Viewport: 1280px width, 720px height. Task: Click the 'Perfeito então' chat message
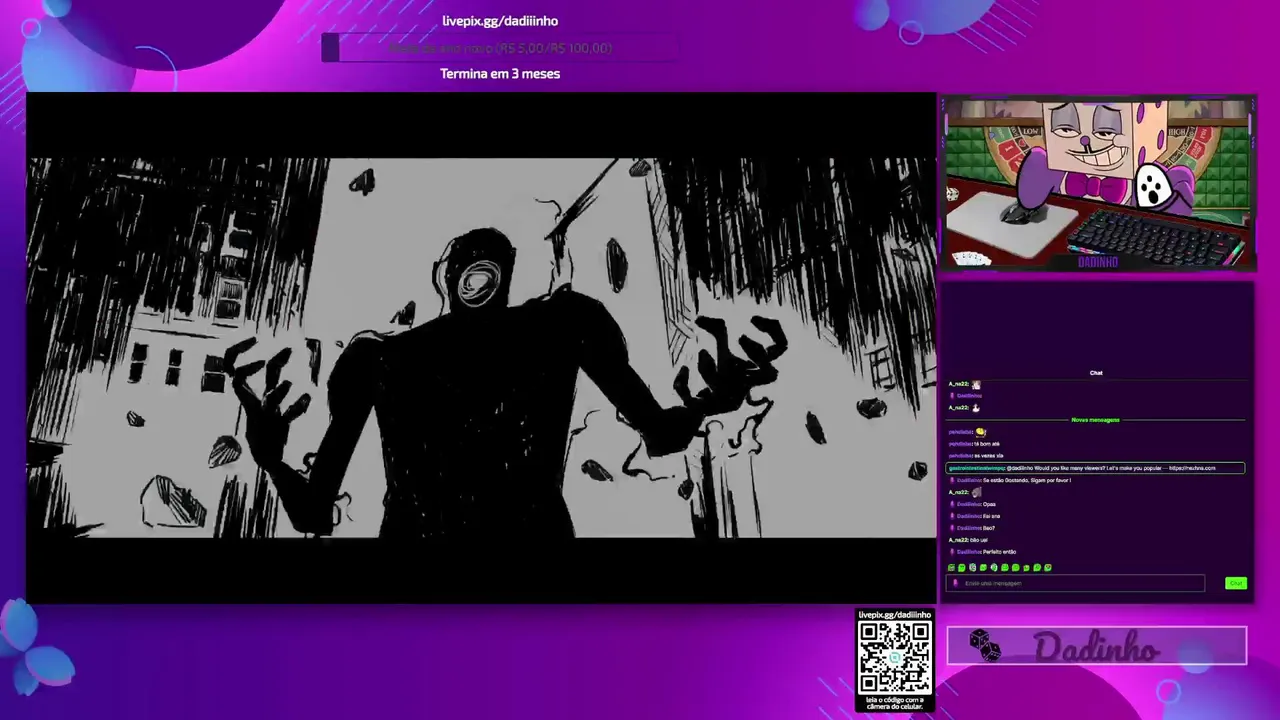coord(999,552)
